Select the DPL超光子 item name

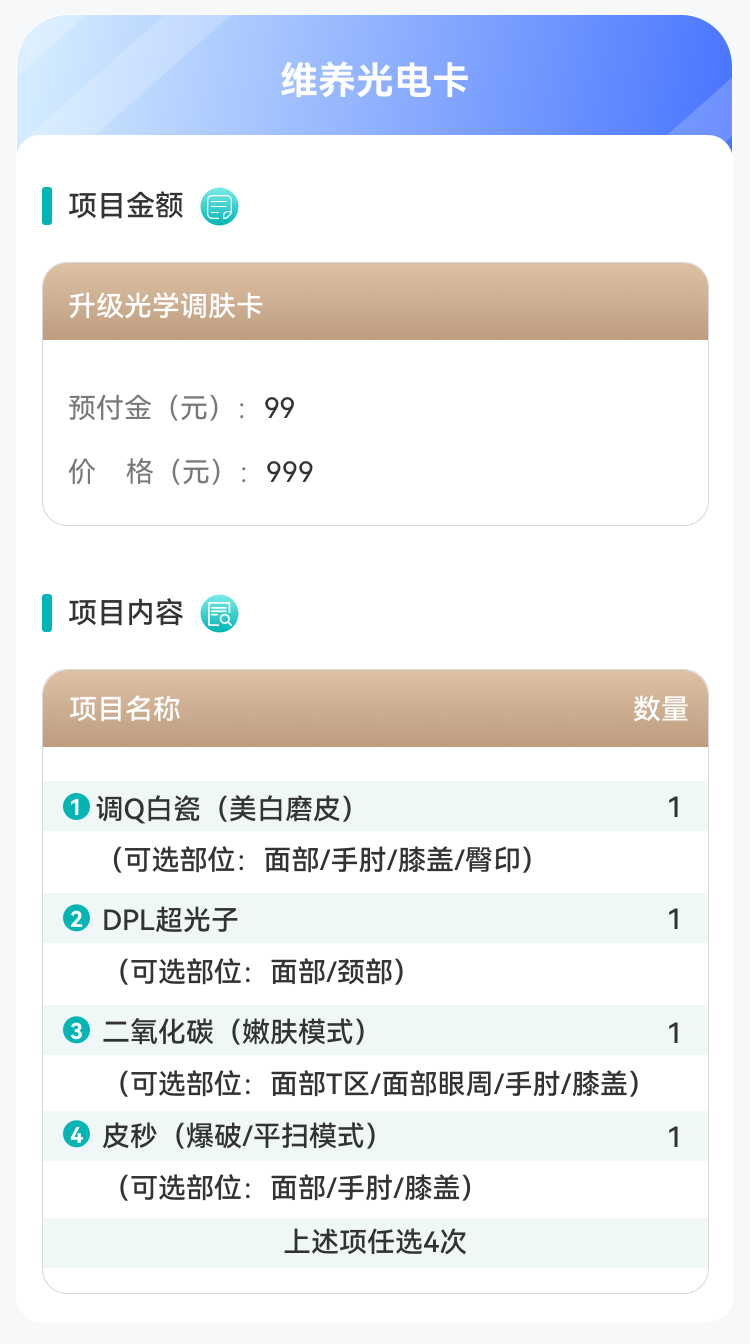point(171,919)
